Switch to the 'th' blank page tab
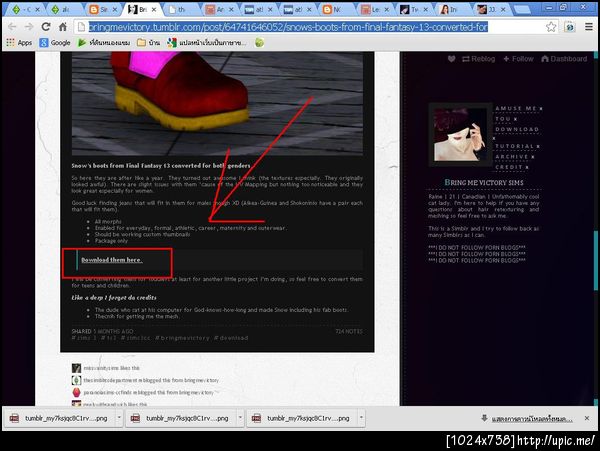 [180, 10]
